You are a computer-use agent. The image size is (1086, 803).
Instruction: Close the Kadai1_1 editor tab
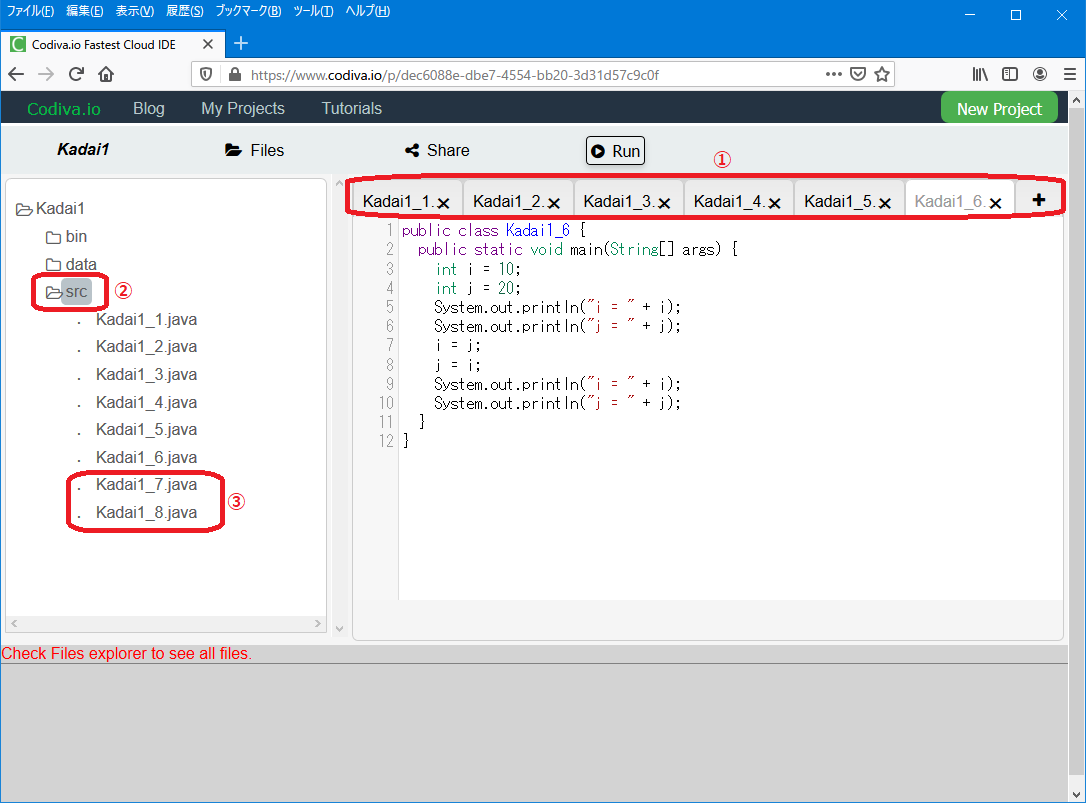(444, 203)
